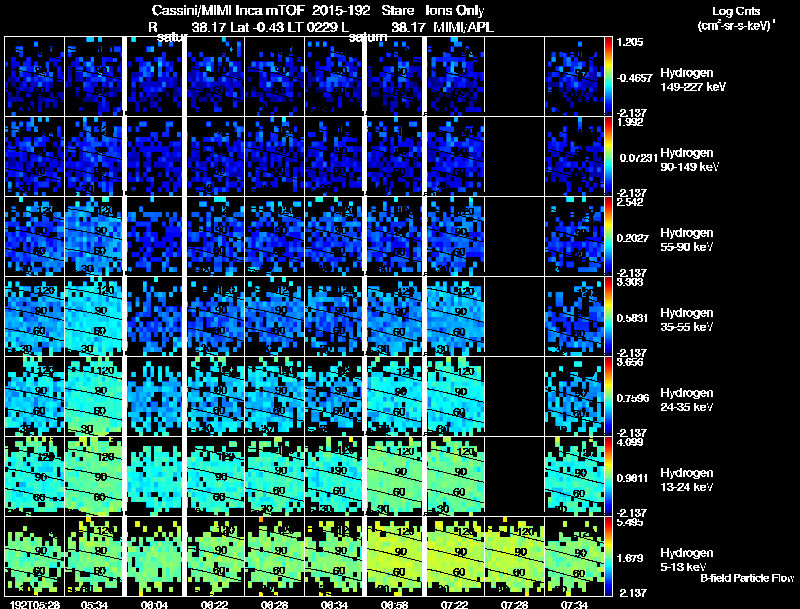Click the 05:34 time label
800x609 pixels.
[94, 605]
